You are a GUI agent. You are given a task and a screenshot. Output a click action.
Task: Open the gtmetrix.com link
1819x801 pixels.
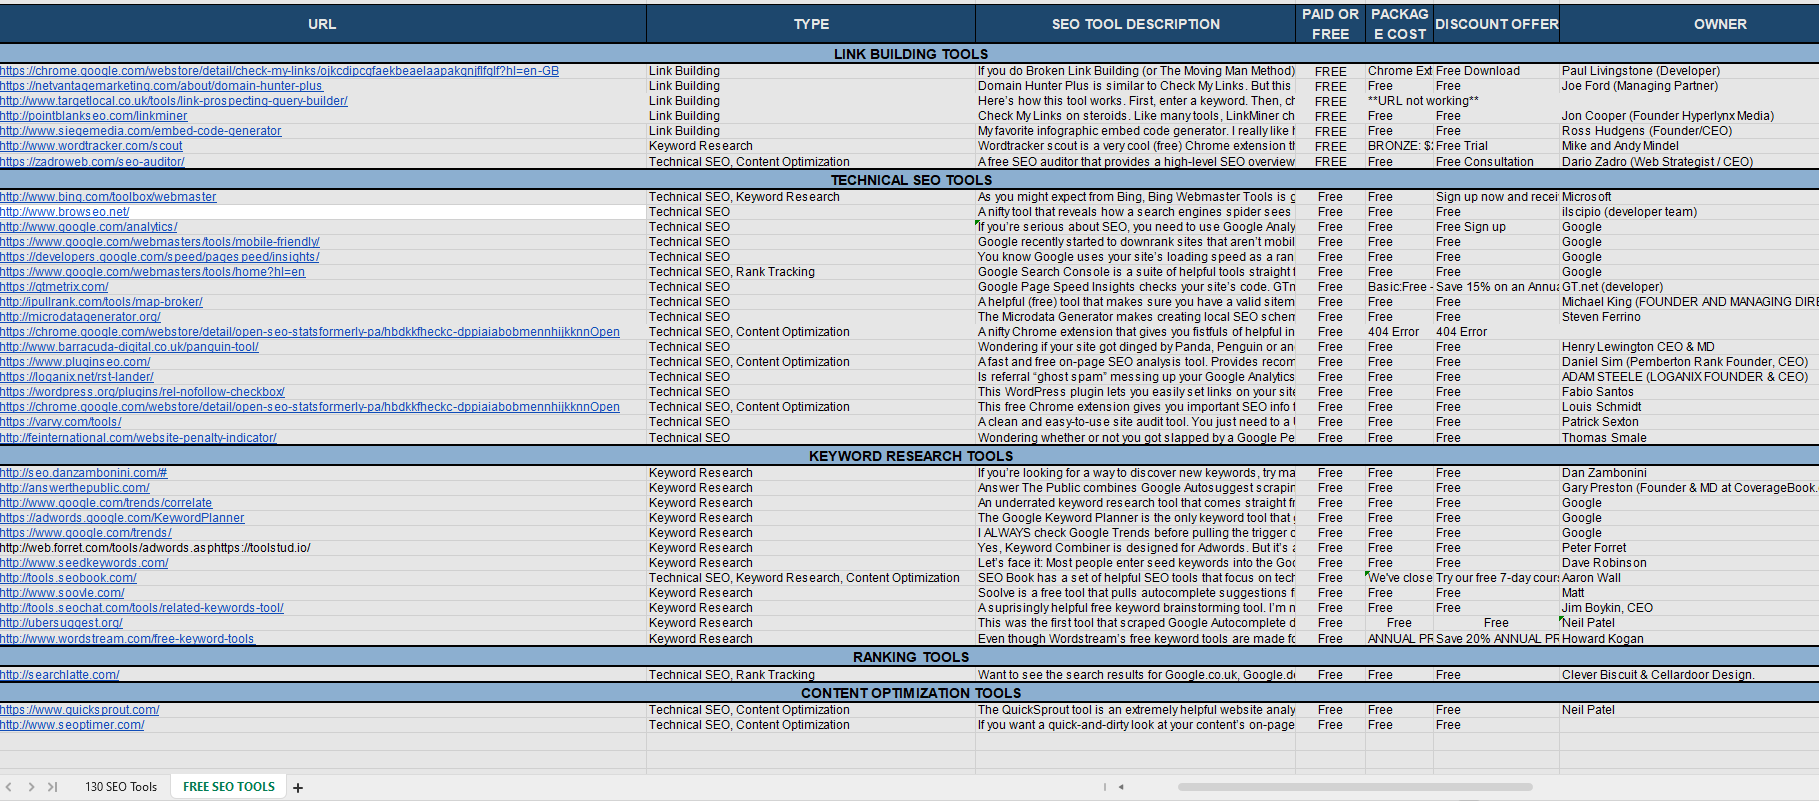pos(54,287)
